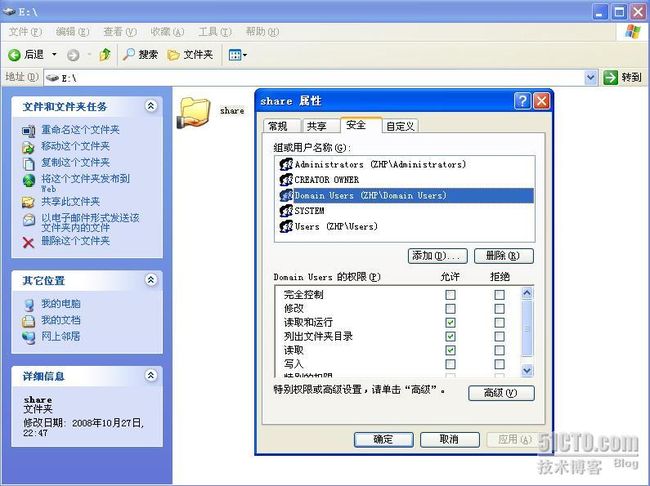The height and width of the screenshot is (486, 650).
Task: Click the publish to Web globe icon
Action: tap(29, 180)
